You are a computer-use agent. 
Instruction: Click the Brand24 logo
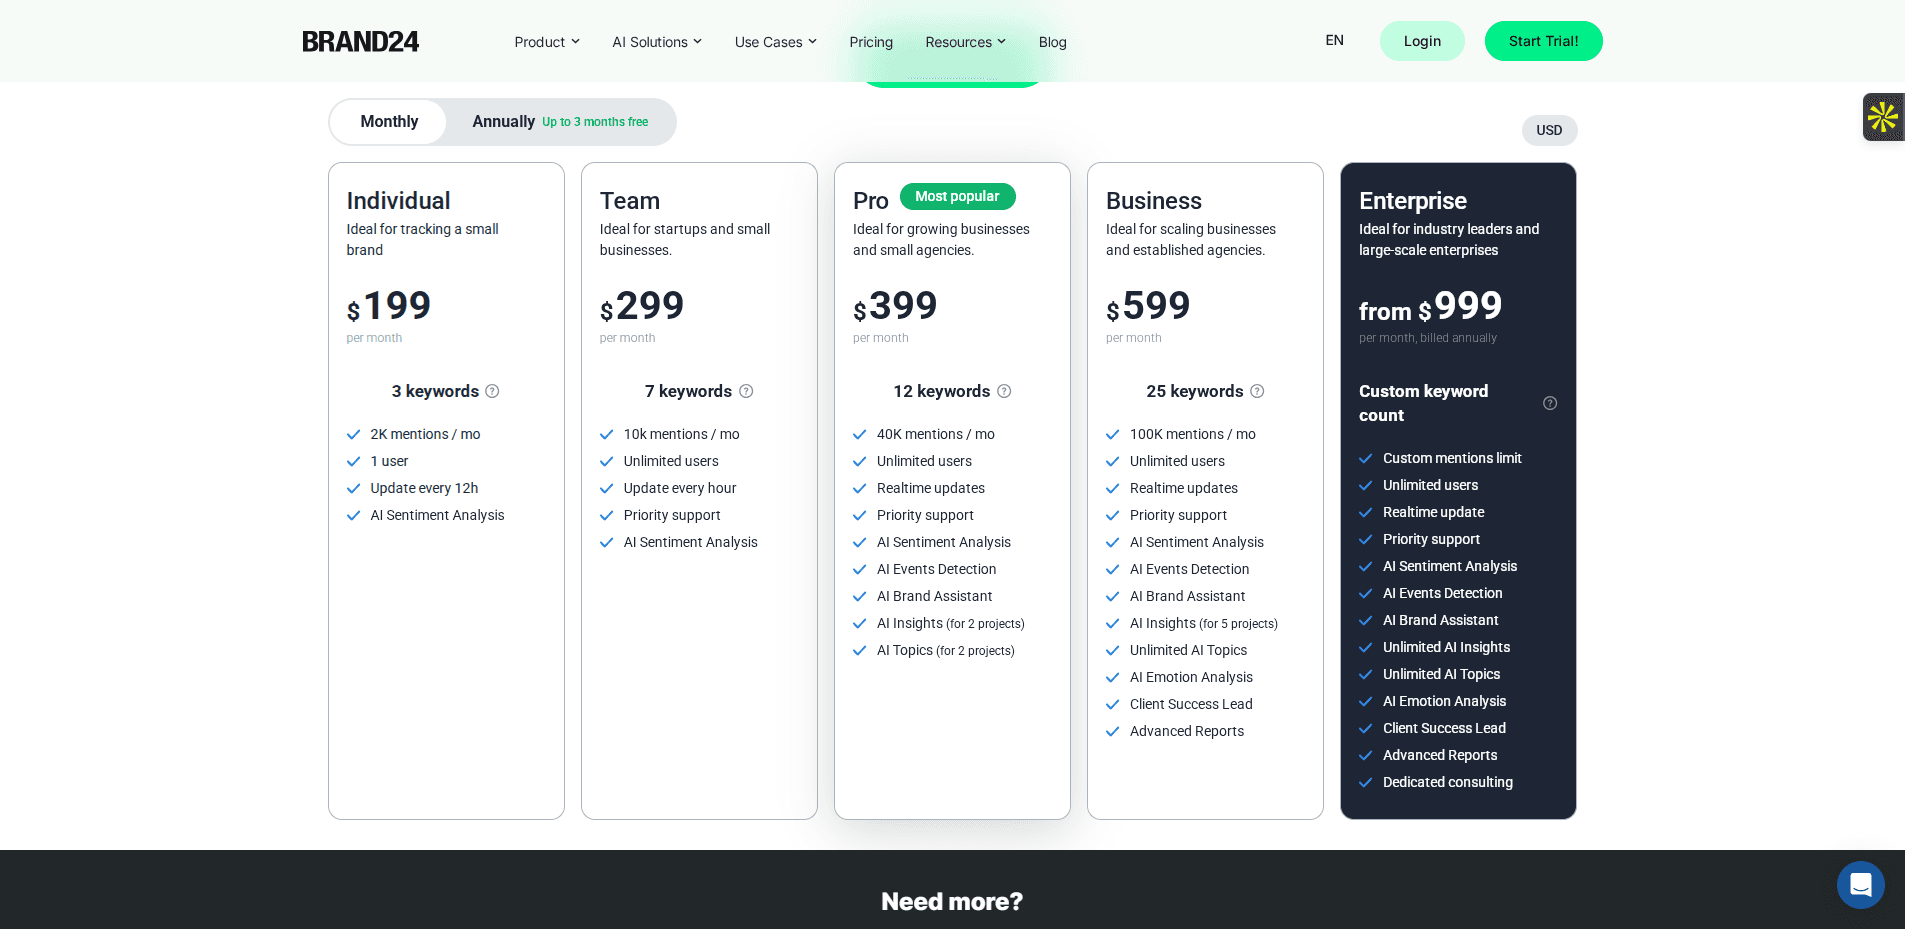click(x=360, y=42)
